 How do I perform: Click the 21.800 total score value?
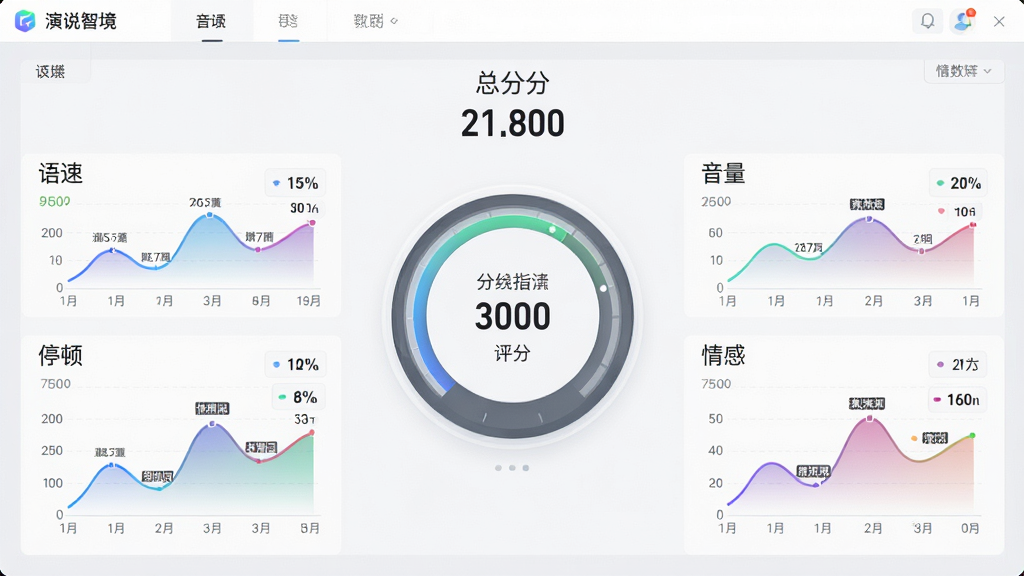click(x=513, y=123)
